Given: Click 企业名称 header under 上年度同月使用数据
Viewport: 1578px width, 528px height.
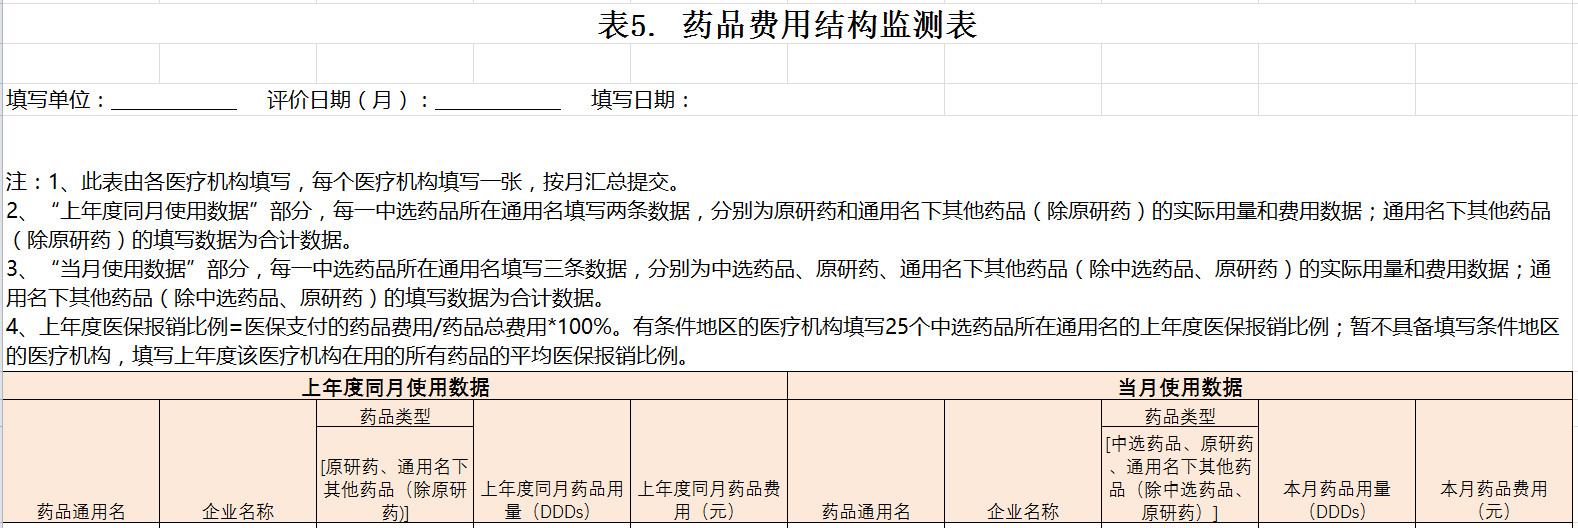Looking at the screenshot, I should tap(238, 511).
